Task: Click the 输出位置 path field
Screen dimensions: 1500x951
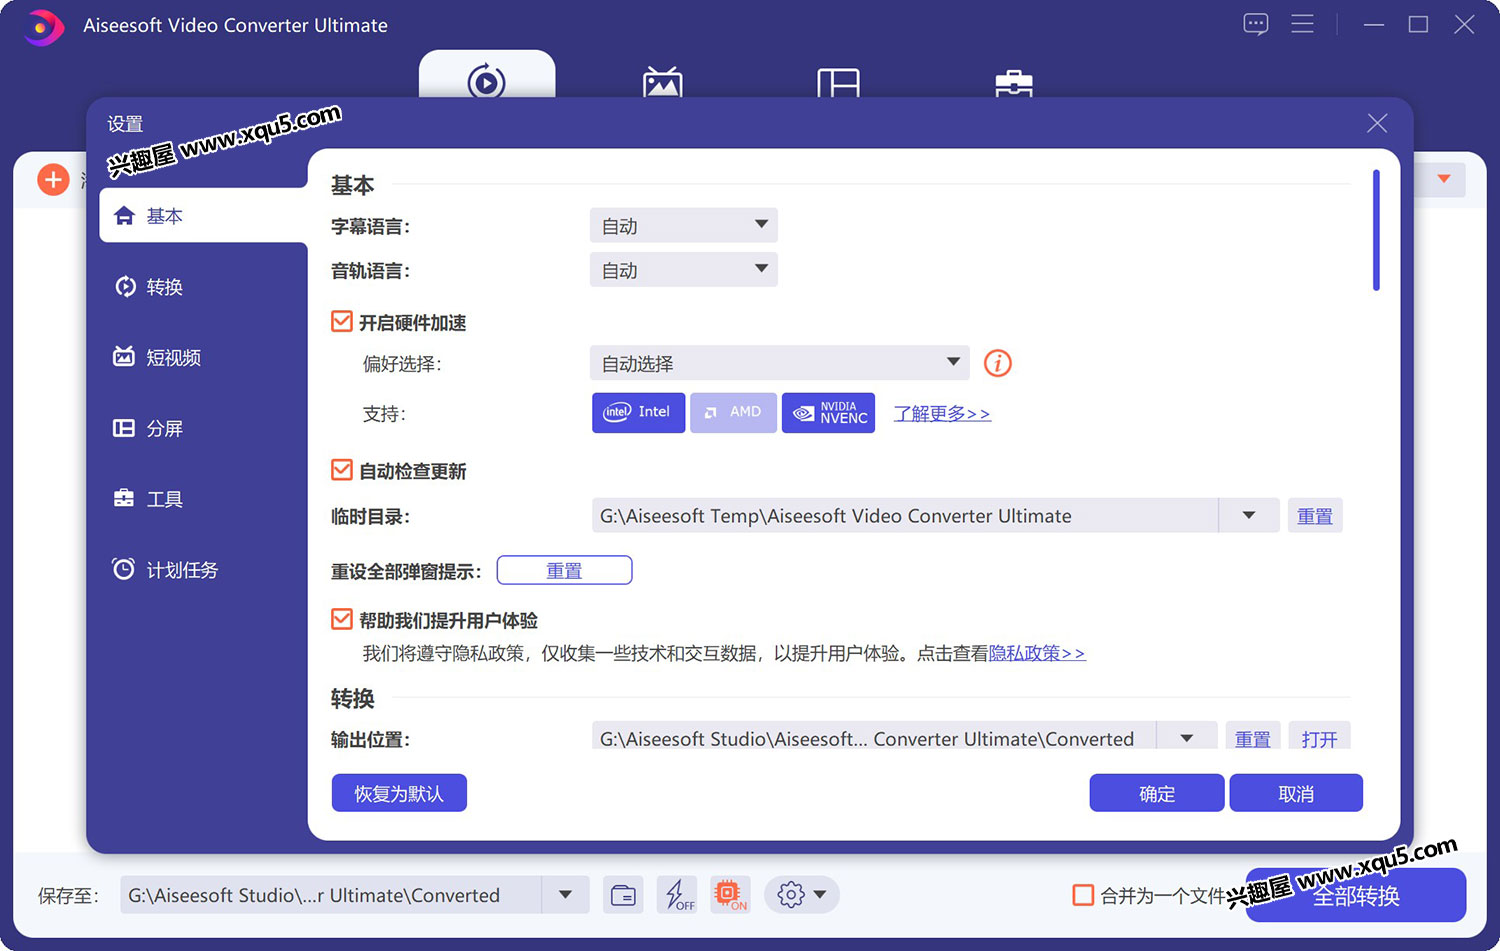Action: [x=874, y=738]
